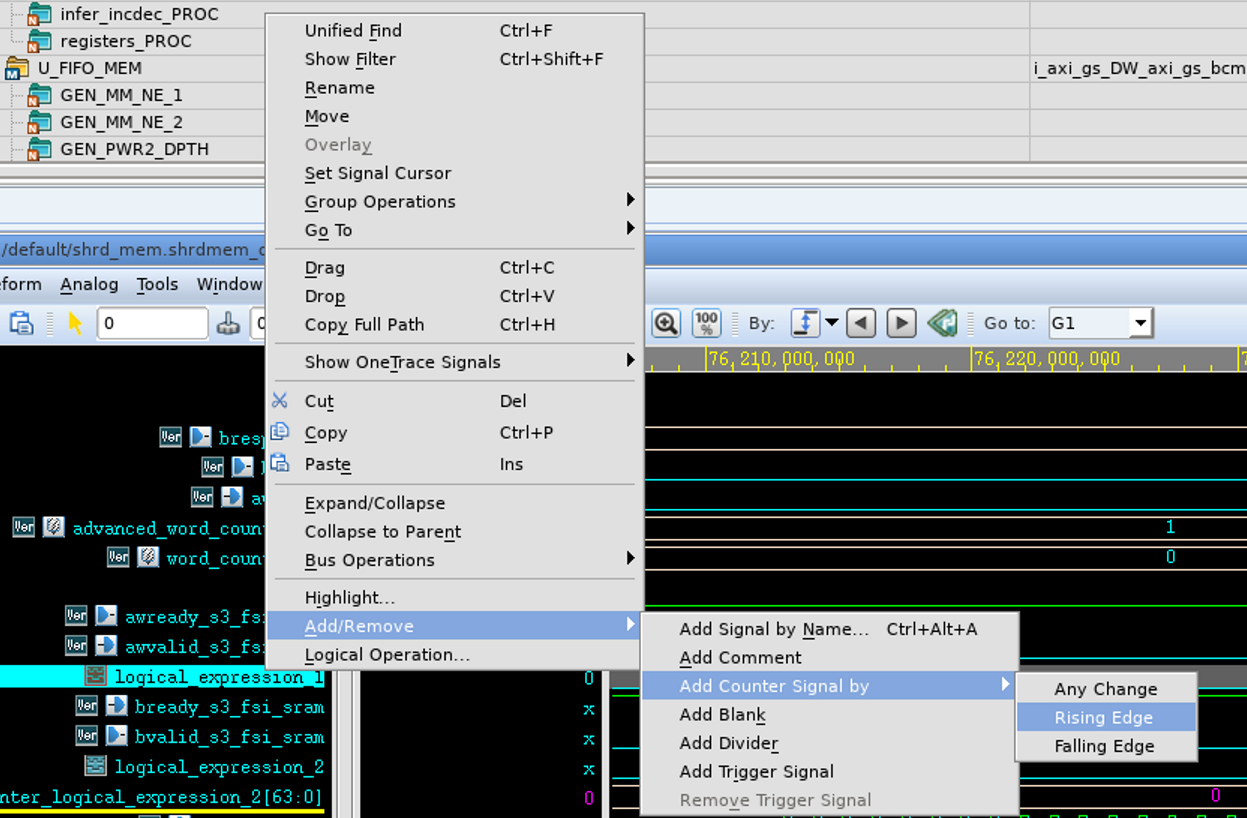Screen dimensions: 1247x818
Task: Select the bvalid_s3_fsi_sram signal name
Action: click(229, 737)
